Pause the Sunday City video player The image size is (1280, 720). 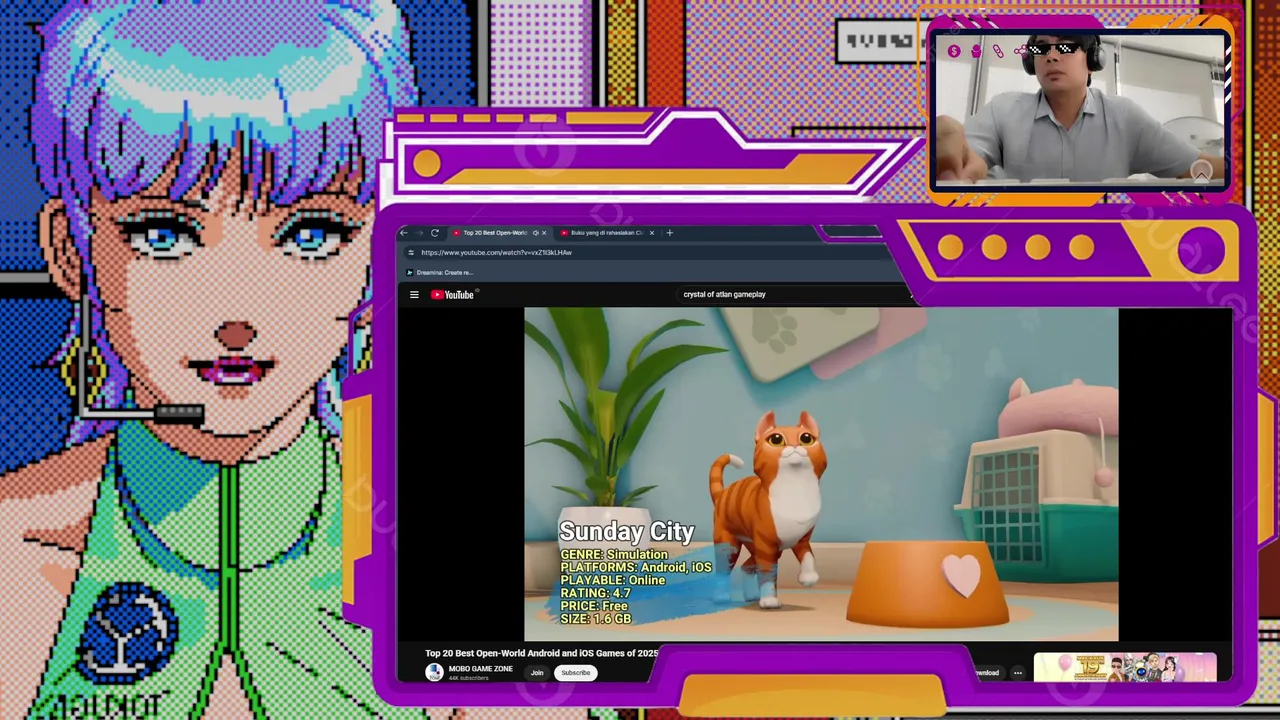pyautogui.click(x=821, y=474)
